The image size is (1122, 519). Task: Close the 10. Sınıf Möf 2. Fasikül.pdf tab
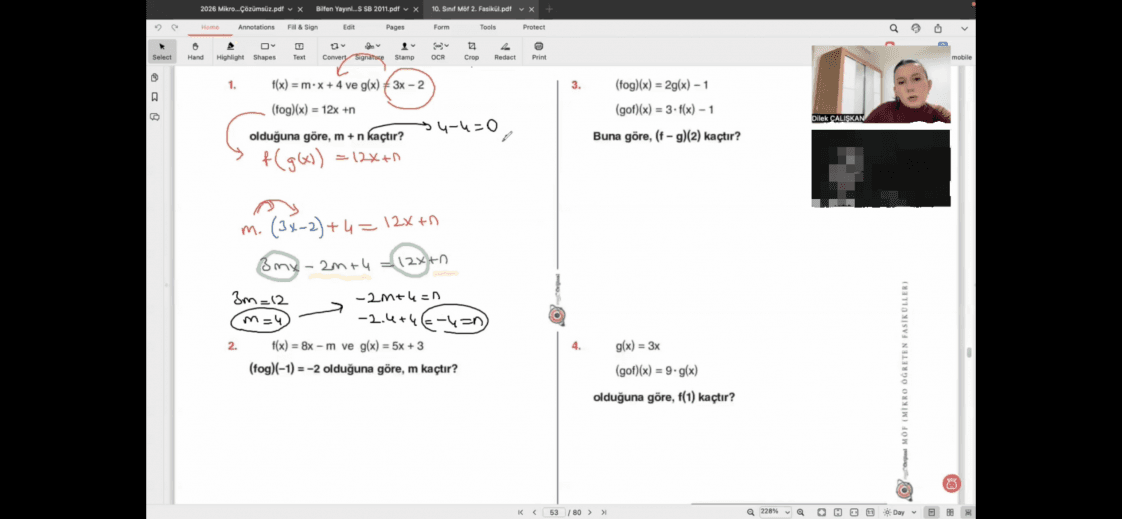point(531,9)
